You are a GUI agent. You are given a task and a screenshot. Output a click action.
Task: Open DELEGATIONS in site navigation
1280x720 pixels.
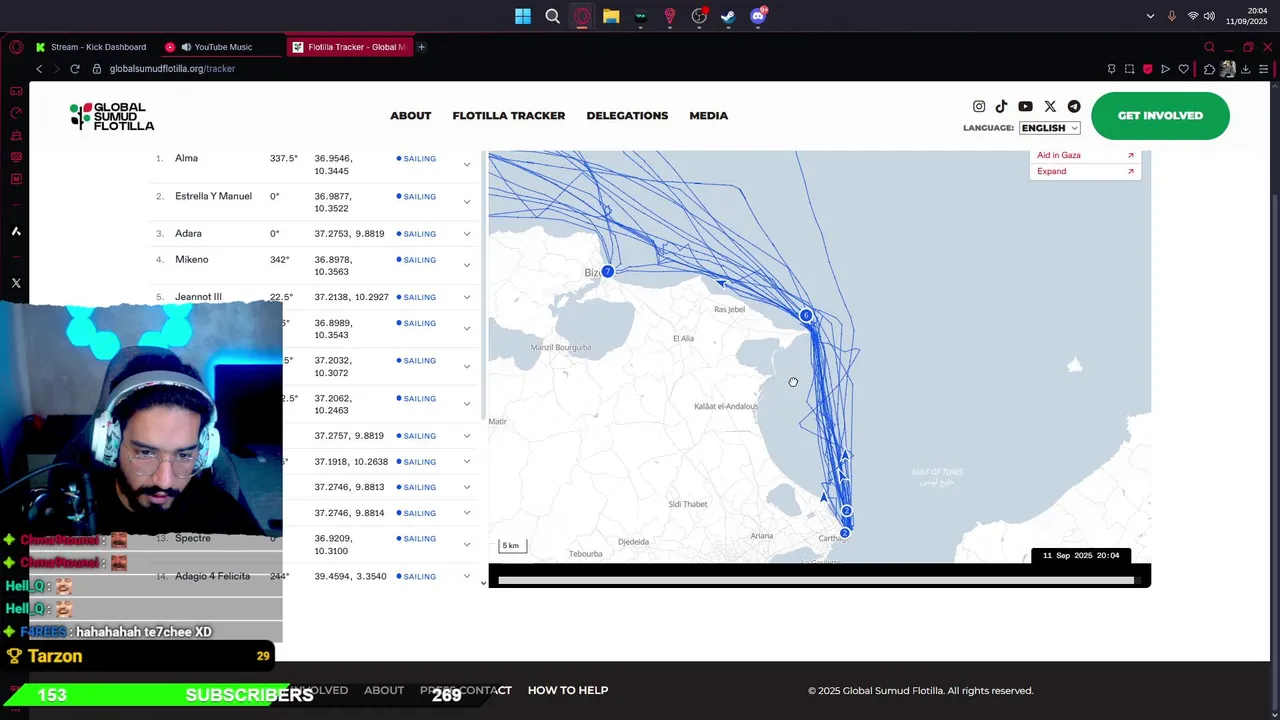click(x=627, y=116)
